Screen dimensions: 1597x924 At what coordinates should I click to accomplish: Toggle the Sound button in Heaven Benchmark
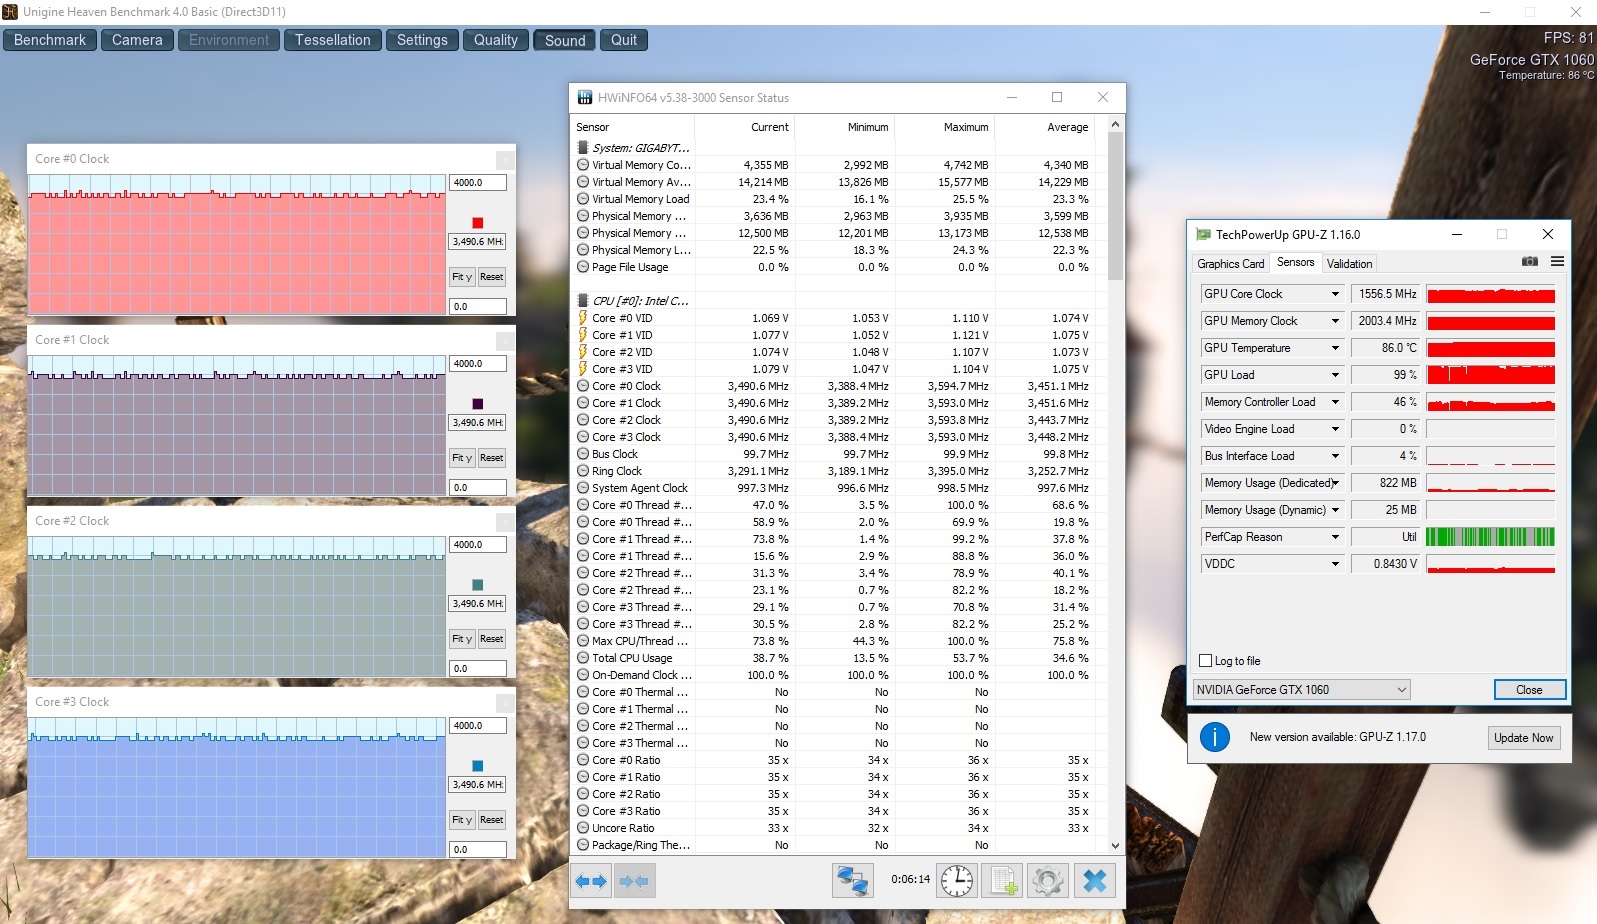pyautogui.click(x=565, y=40)
